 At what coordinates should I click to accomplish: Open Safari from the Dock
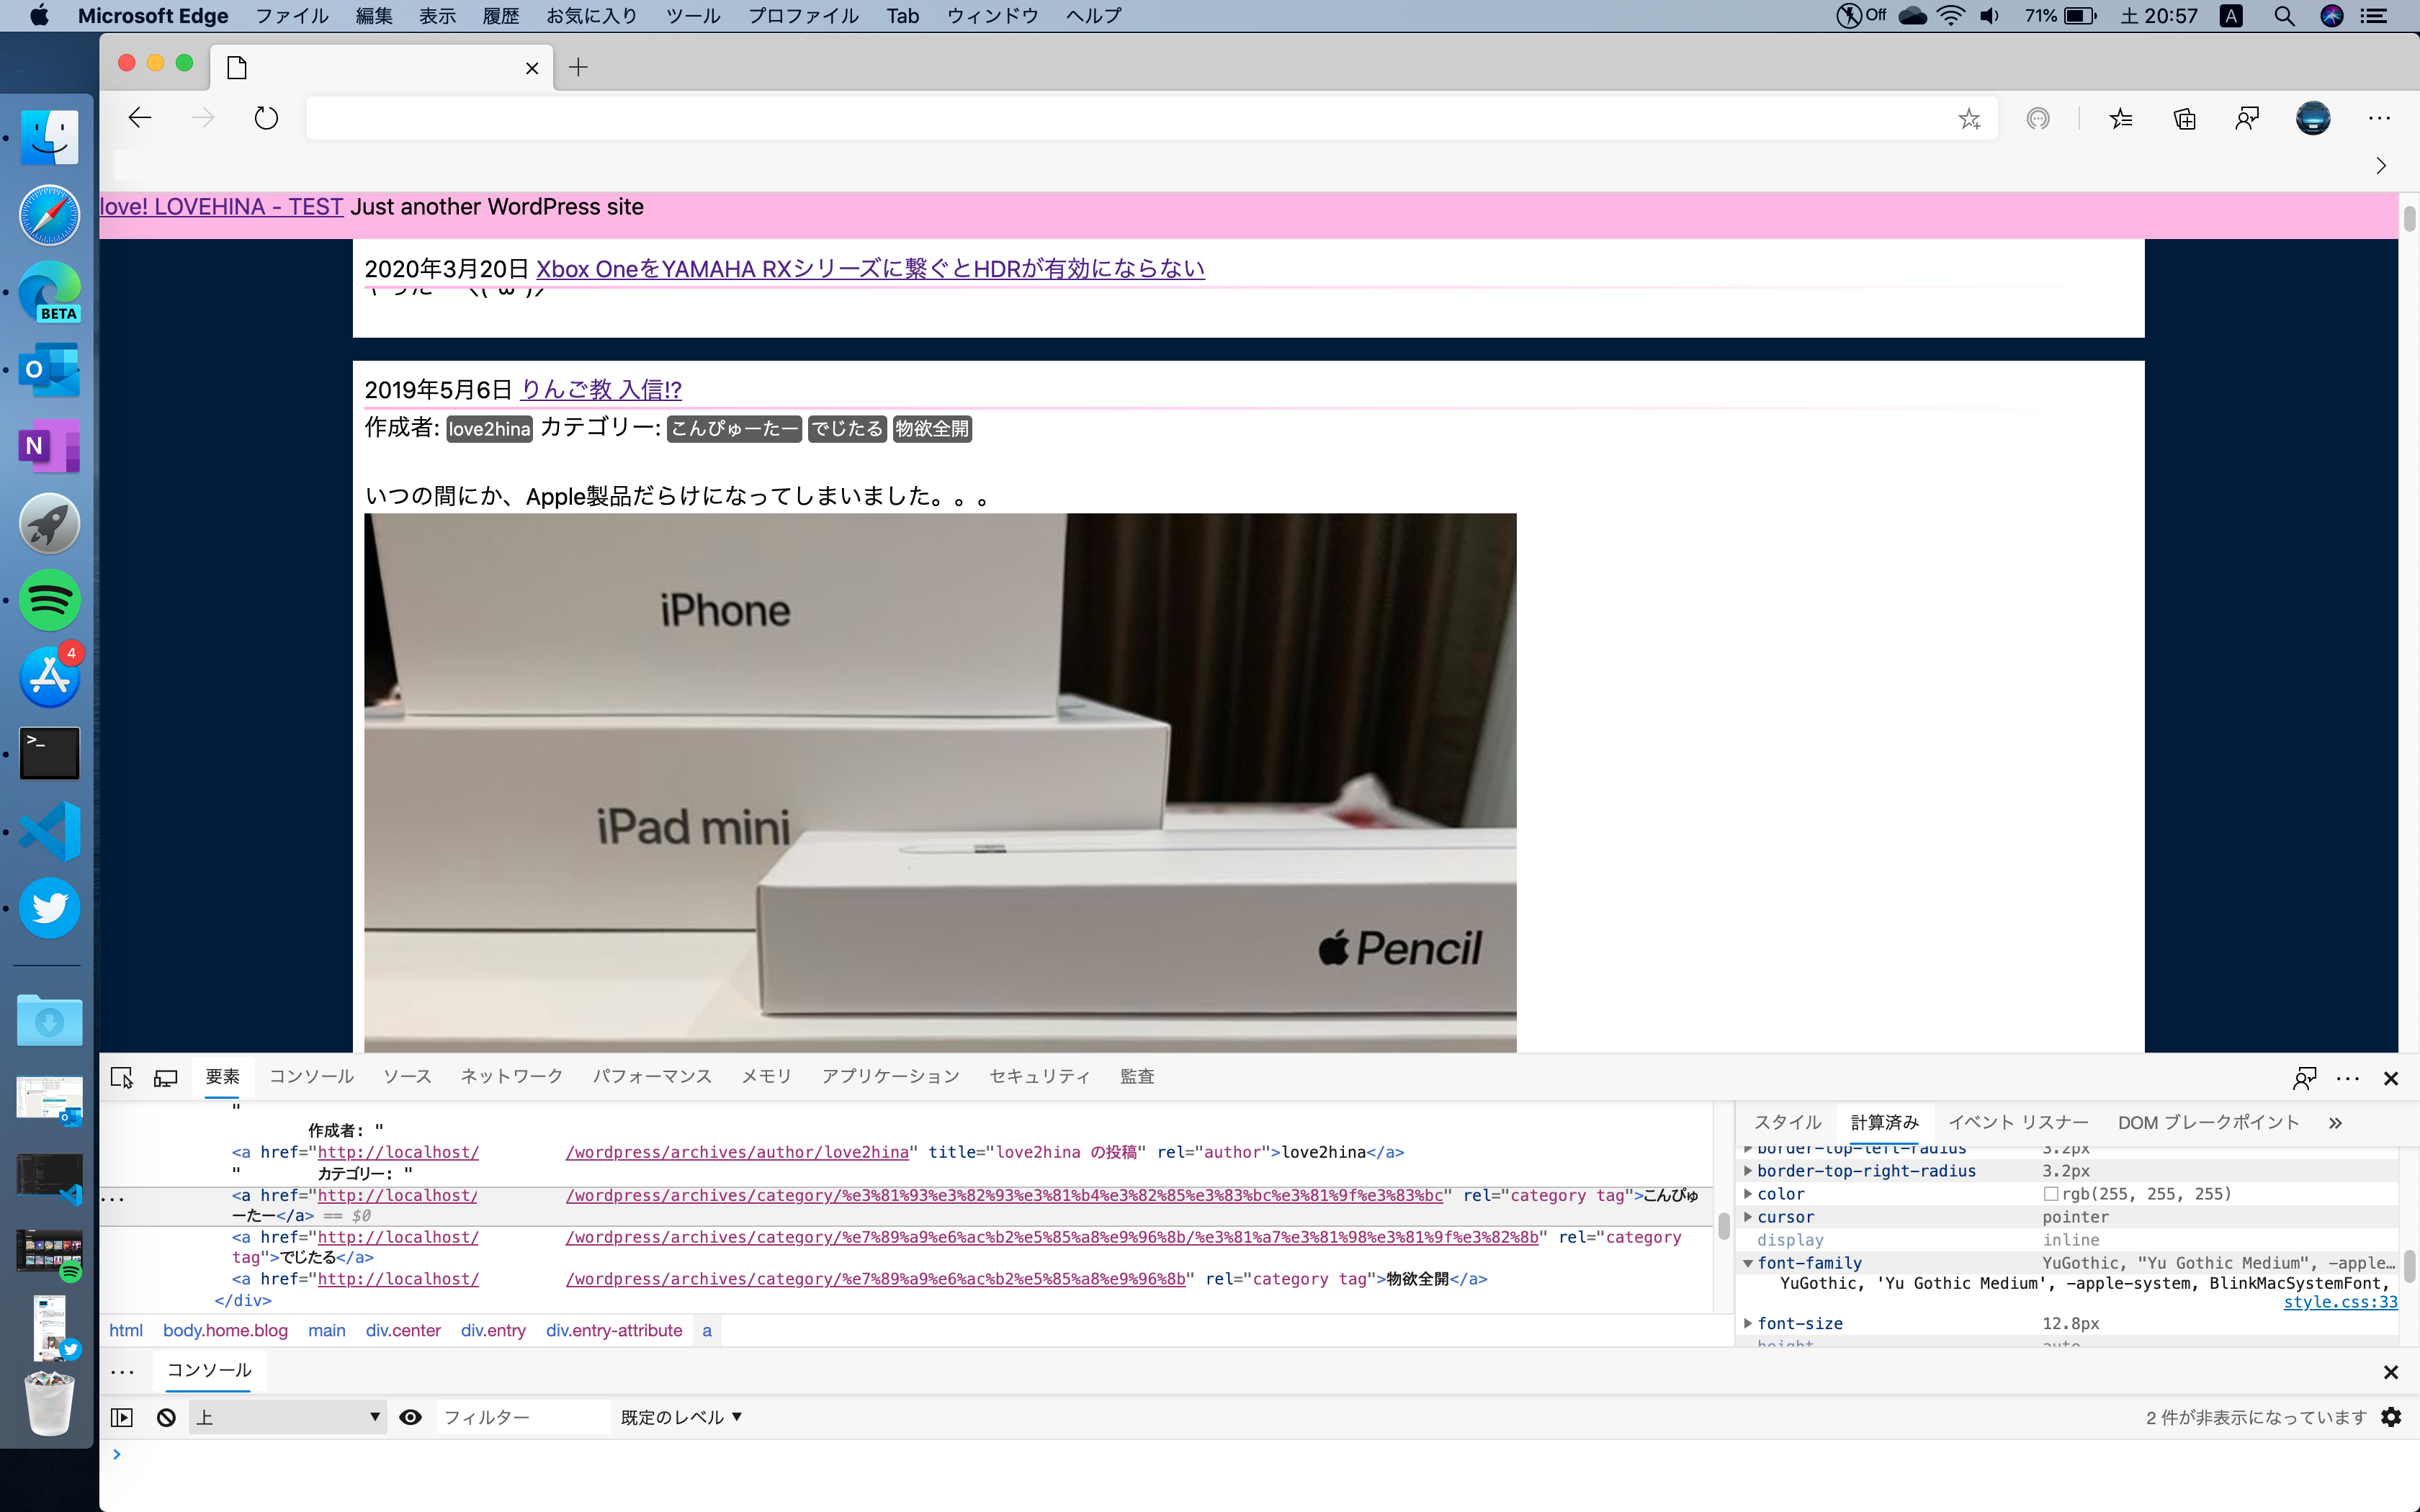[48, 214]
